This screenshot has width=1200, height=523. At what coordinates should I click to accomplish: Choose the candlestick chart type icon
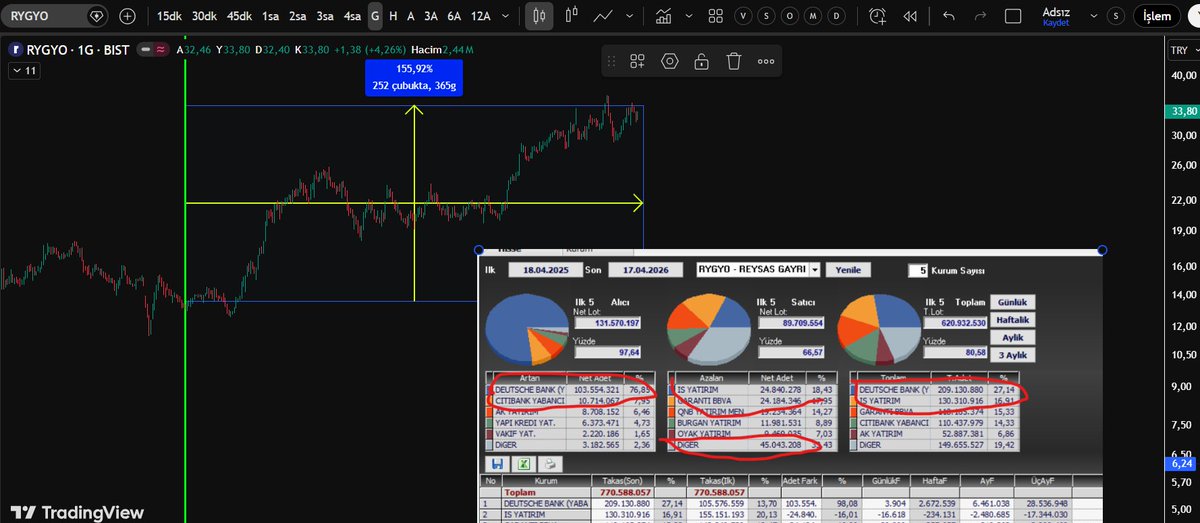(540, 16)
